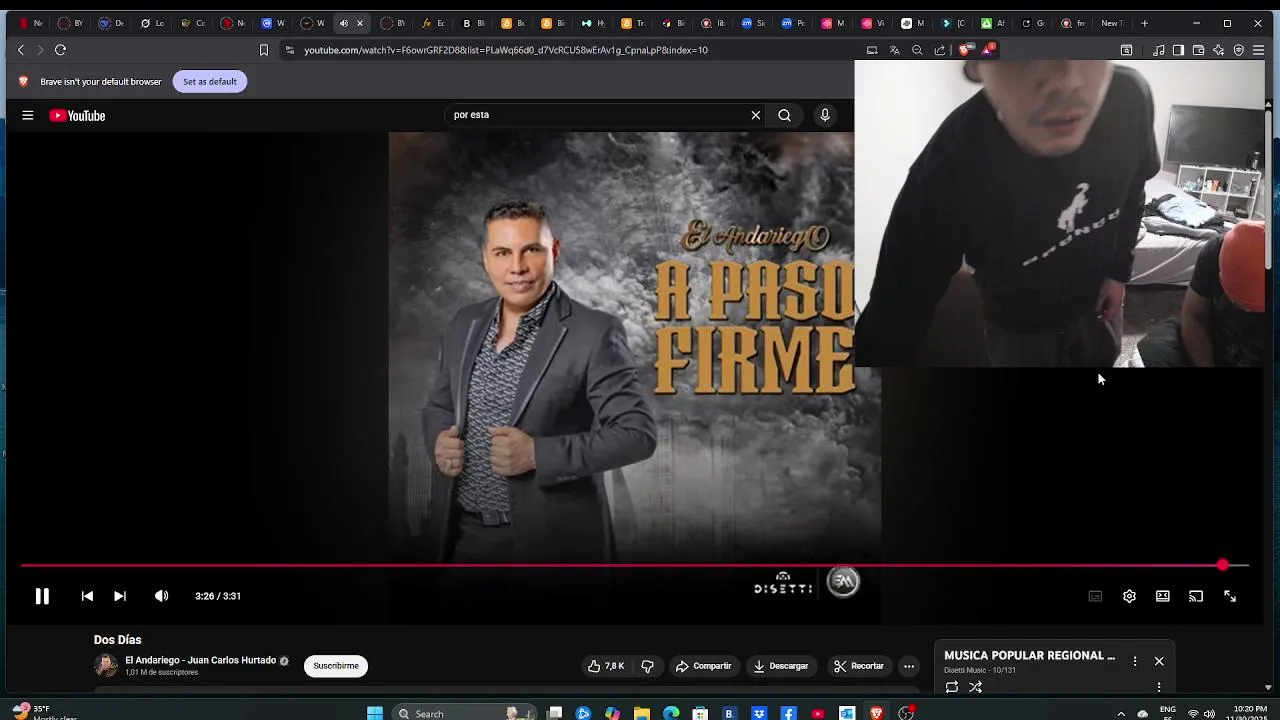
Task: Dislike the video
Action: point(647,666)
